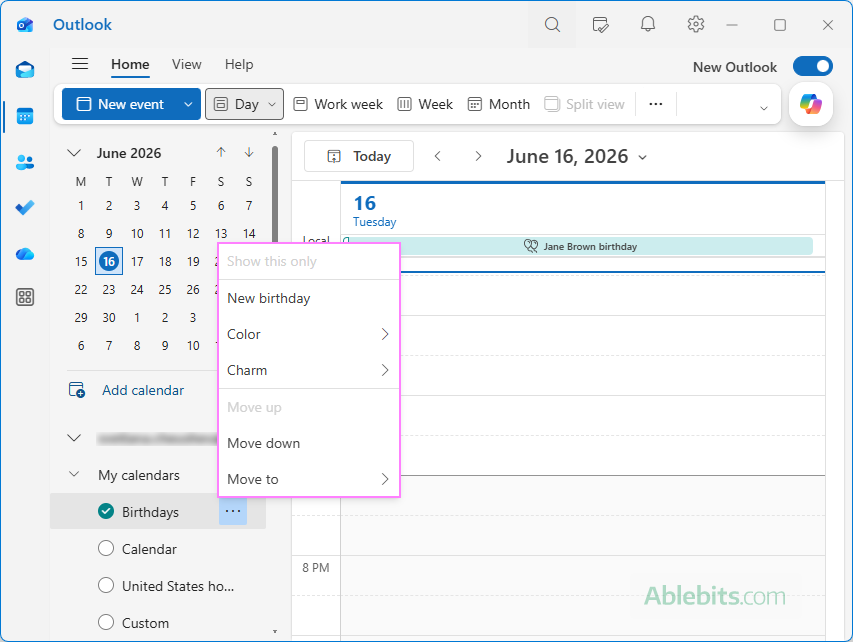This screenshot has height=642, width=853.
Task: Go to next day arrow
Action: click(x=478, y=157)
